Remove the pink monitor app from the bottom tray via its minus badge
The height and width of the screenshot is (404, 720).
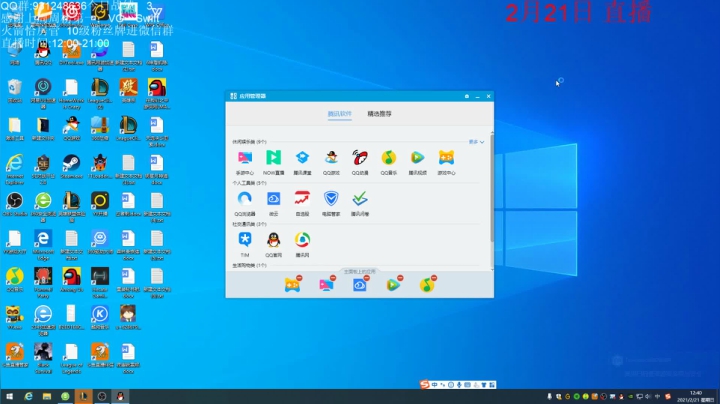click(x=333, y=278)
